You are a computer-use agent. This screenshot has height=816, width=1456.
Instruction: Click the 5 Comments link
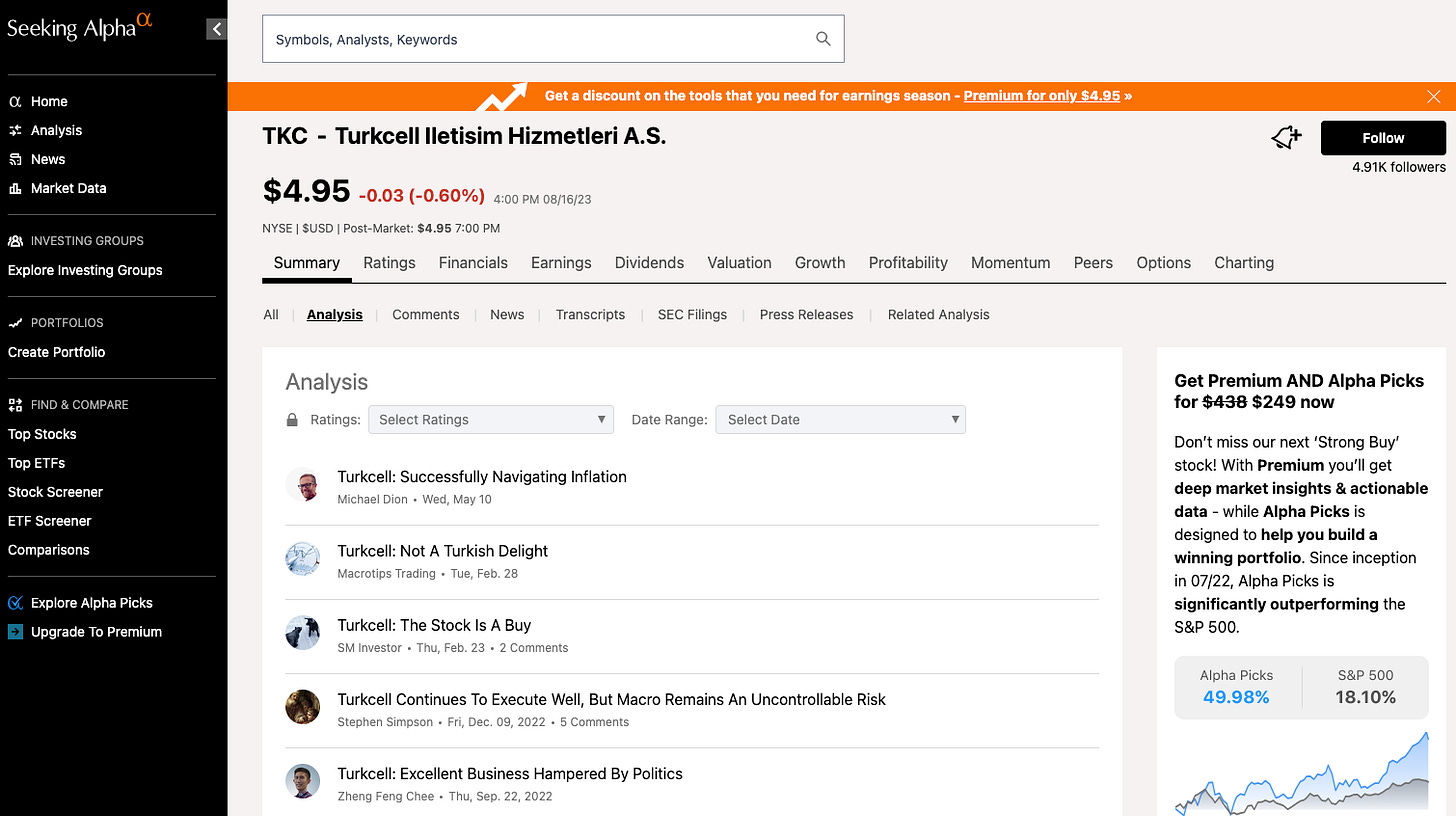[x=594, y=722]
